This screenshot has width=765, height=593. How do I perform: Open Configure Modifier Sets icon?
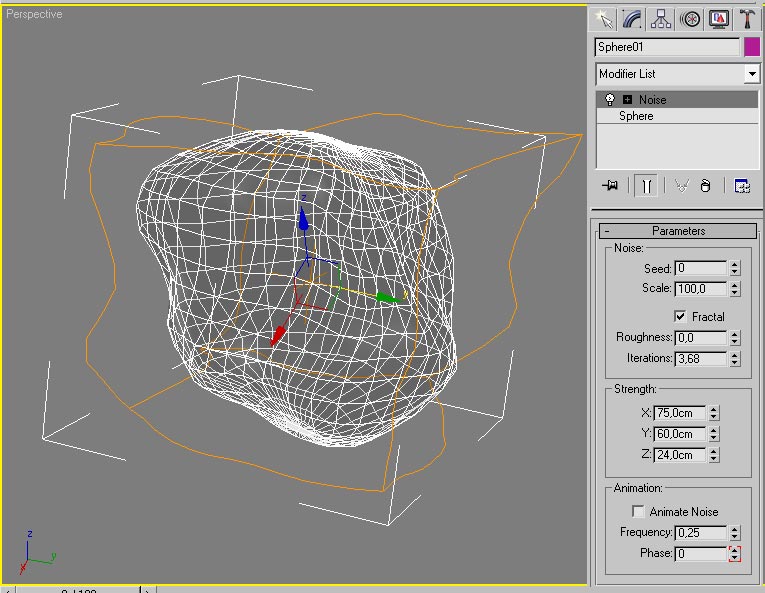coord(742,186)
